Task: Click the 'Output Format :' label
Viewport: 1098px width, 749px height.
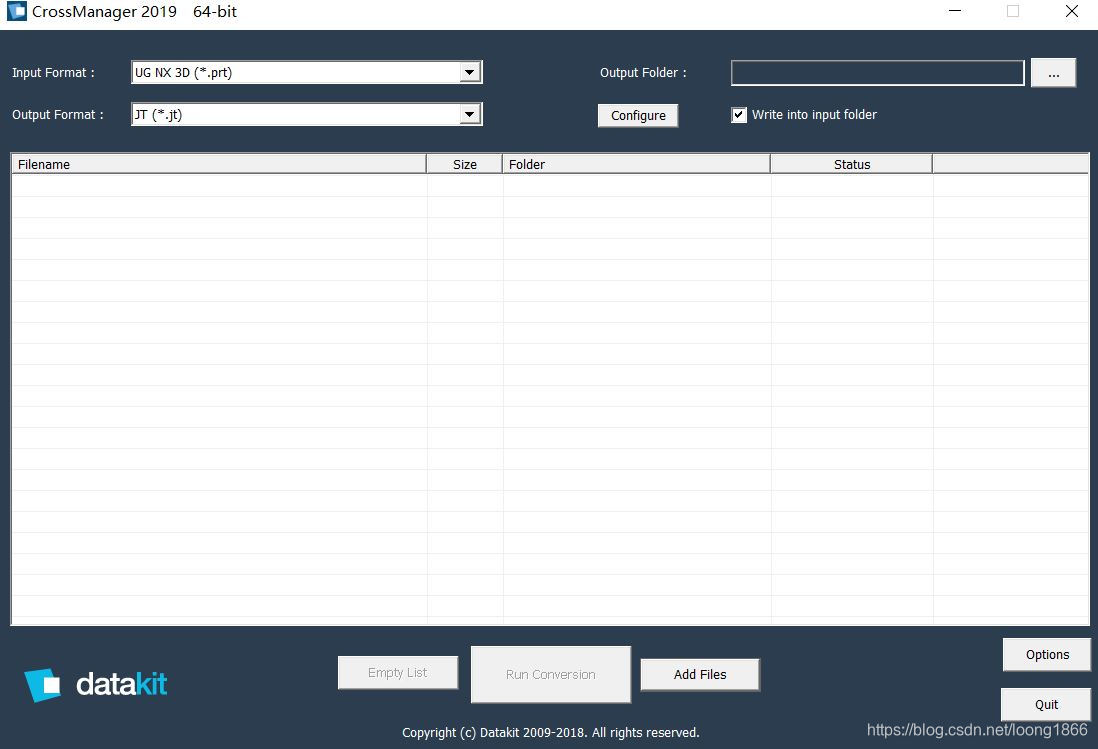Action: (57, 115)
